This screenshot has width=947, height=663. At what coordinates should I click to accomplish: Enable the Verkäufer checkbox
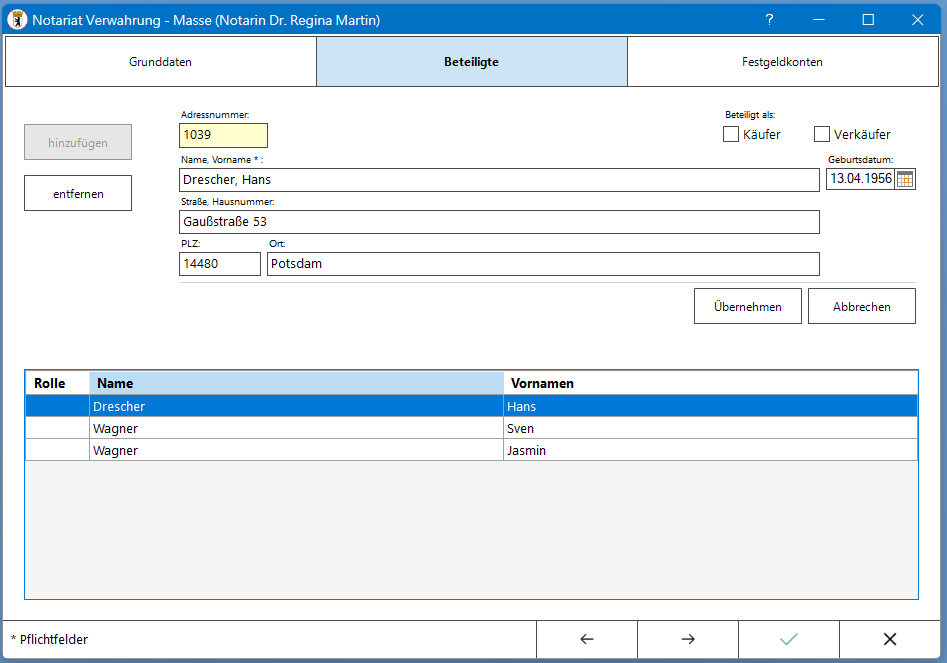(822, 134)
